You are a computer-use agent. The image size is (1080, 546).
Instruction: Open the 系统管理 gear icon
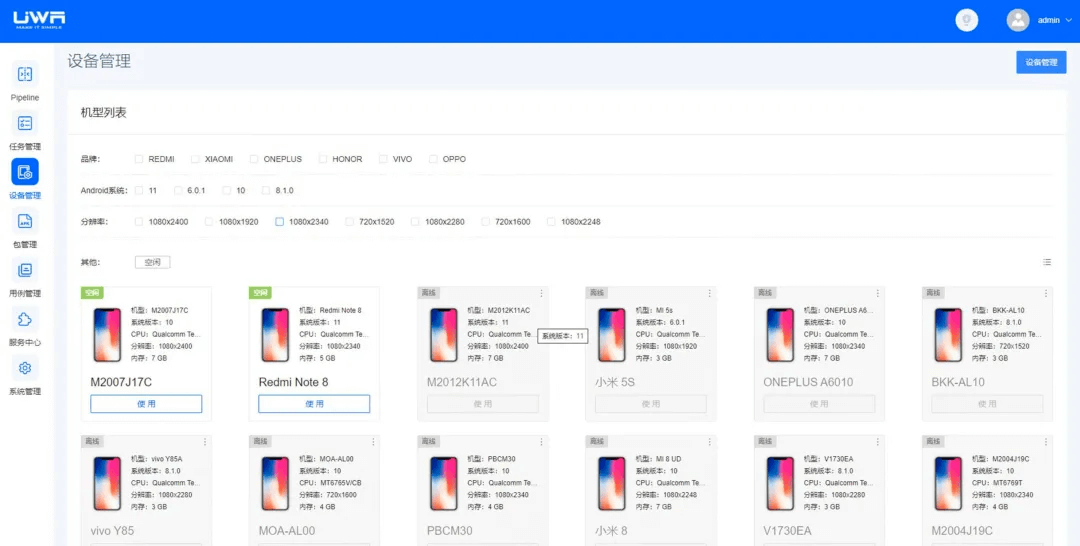tap(25, 368)
